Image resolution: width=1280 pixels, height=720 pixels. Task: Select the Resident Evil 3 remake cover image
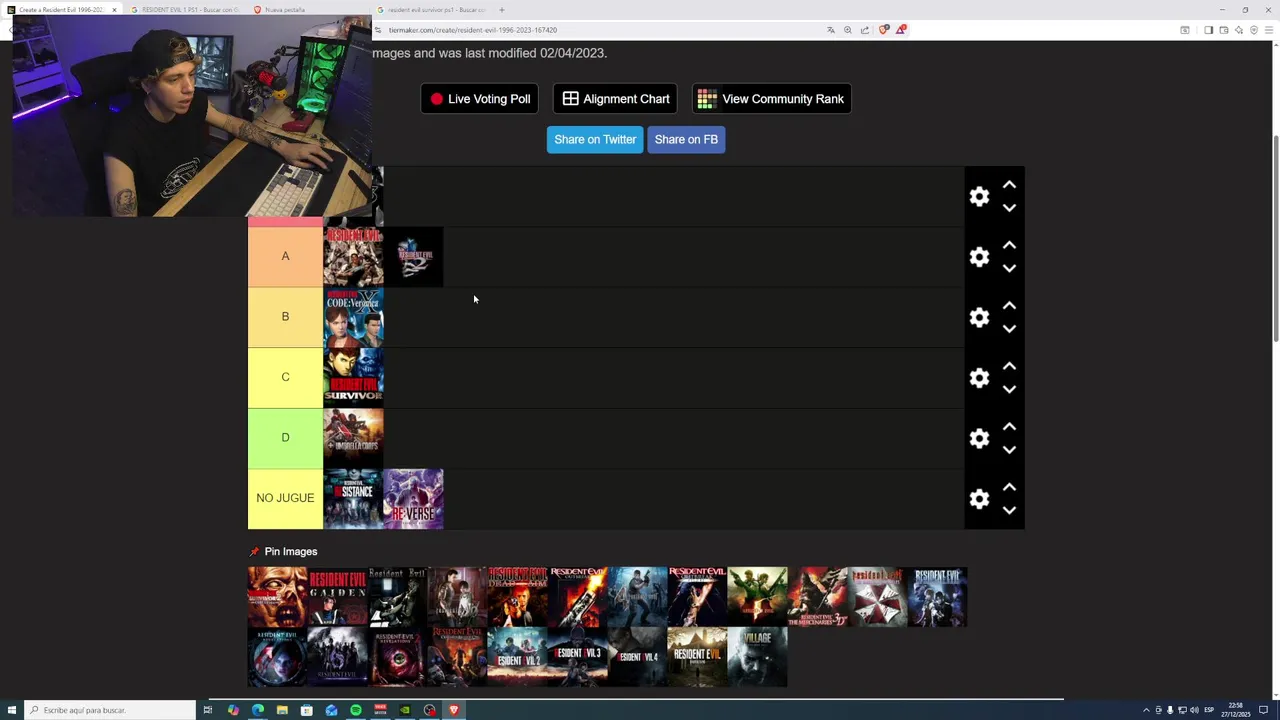click(578, 657)
